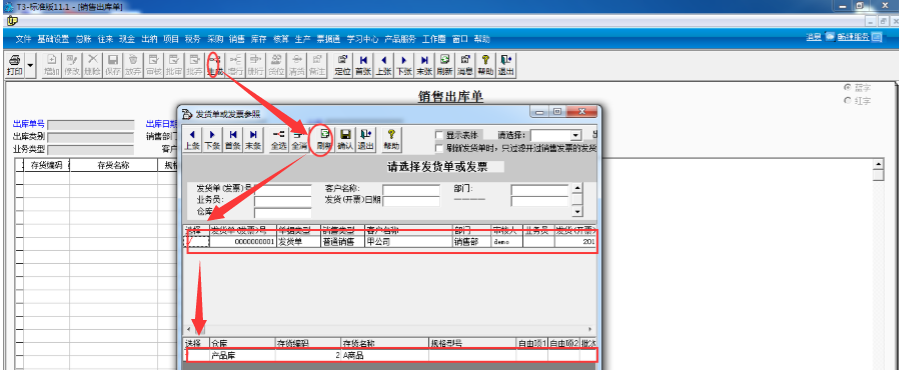This screenshot has height=375, width=899.
Task: Open the 销售 menu
Action: (237, 39)
